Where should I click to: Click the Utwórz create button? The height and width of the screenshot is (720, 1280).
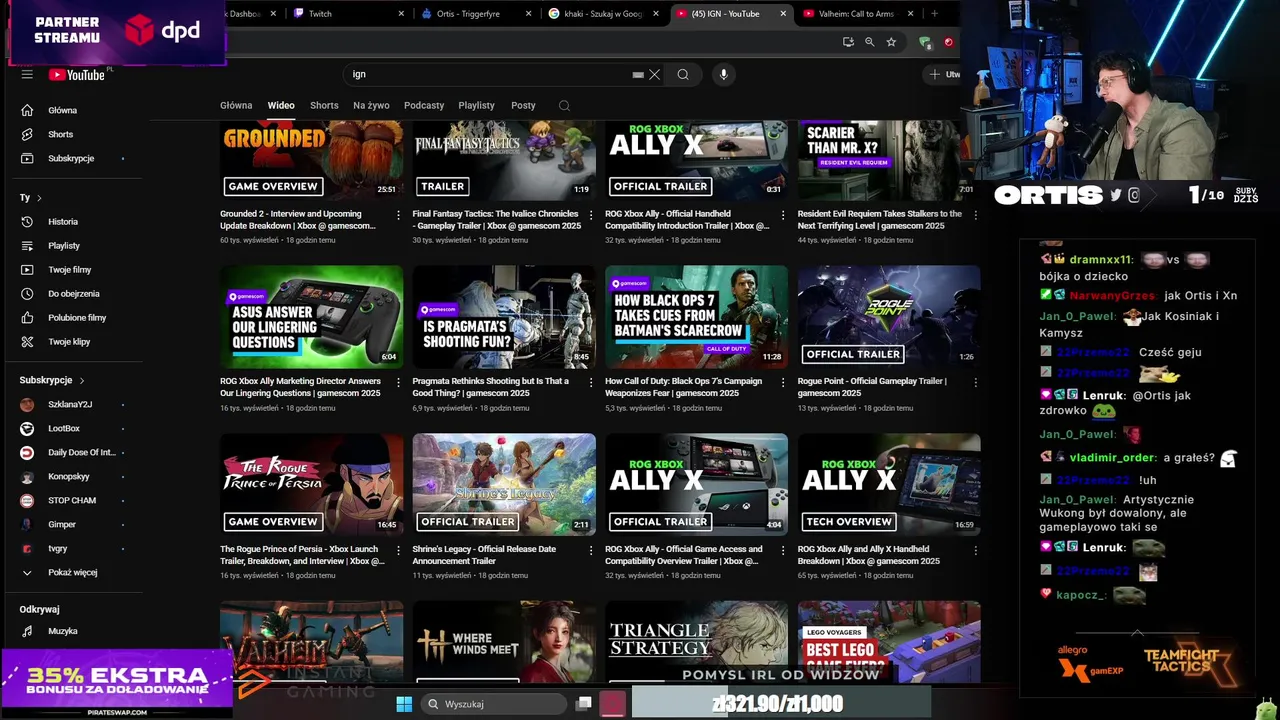coord(943,74)
